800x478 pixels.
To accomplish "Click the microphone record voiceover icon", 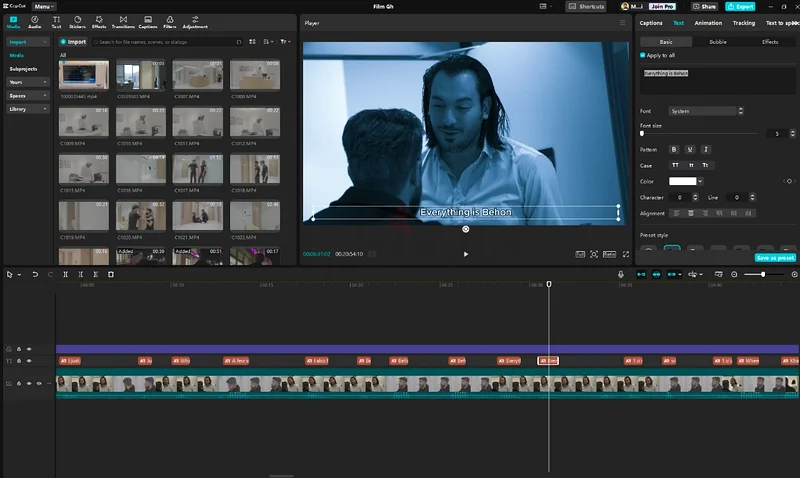I will [x=620, y=274].
